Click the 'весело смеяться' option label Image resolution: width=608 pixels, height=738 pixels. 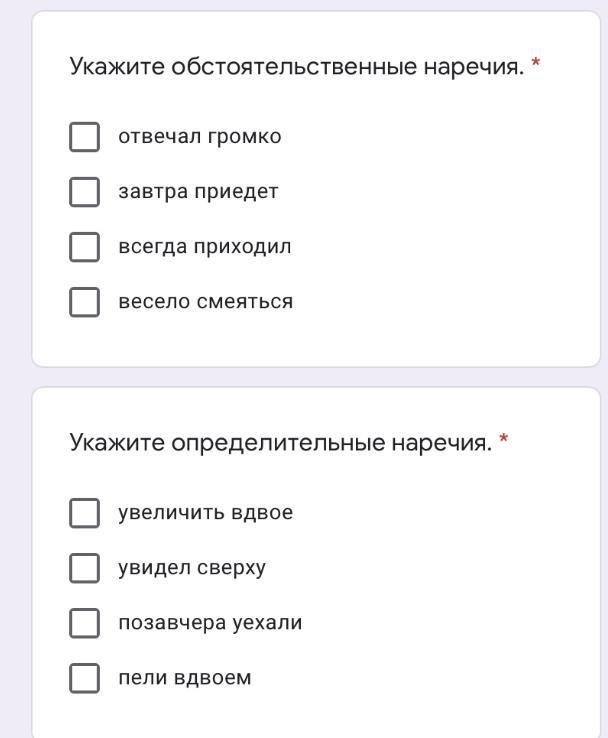[x=205, y=302]
